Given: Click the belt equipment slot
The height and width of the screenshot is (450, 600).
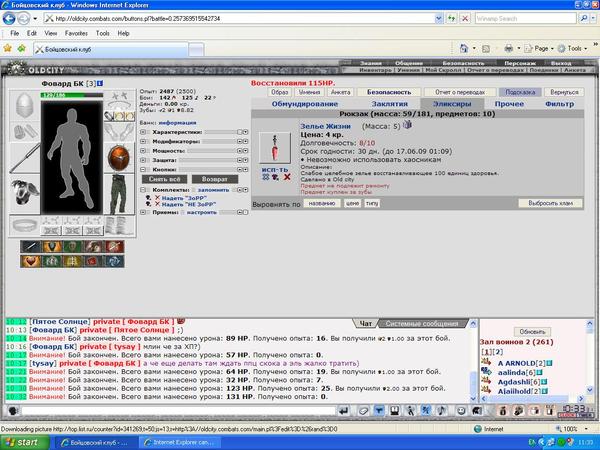Looking at the screenshot, I should tap(24, 225).
